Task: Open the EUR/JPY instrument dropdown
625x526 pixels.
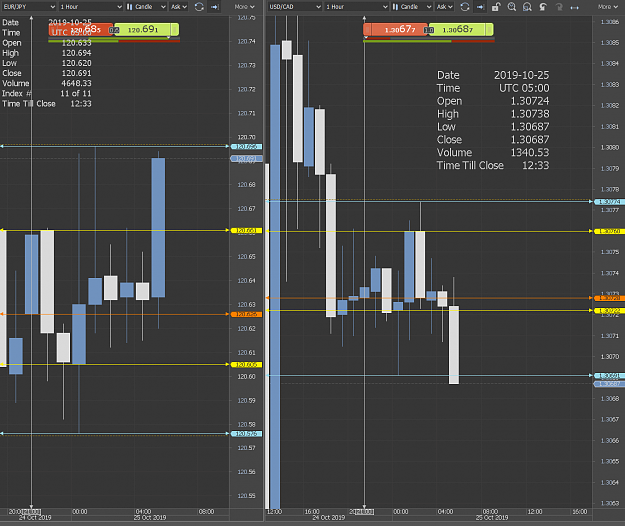Action: click(x=29, y=6)
